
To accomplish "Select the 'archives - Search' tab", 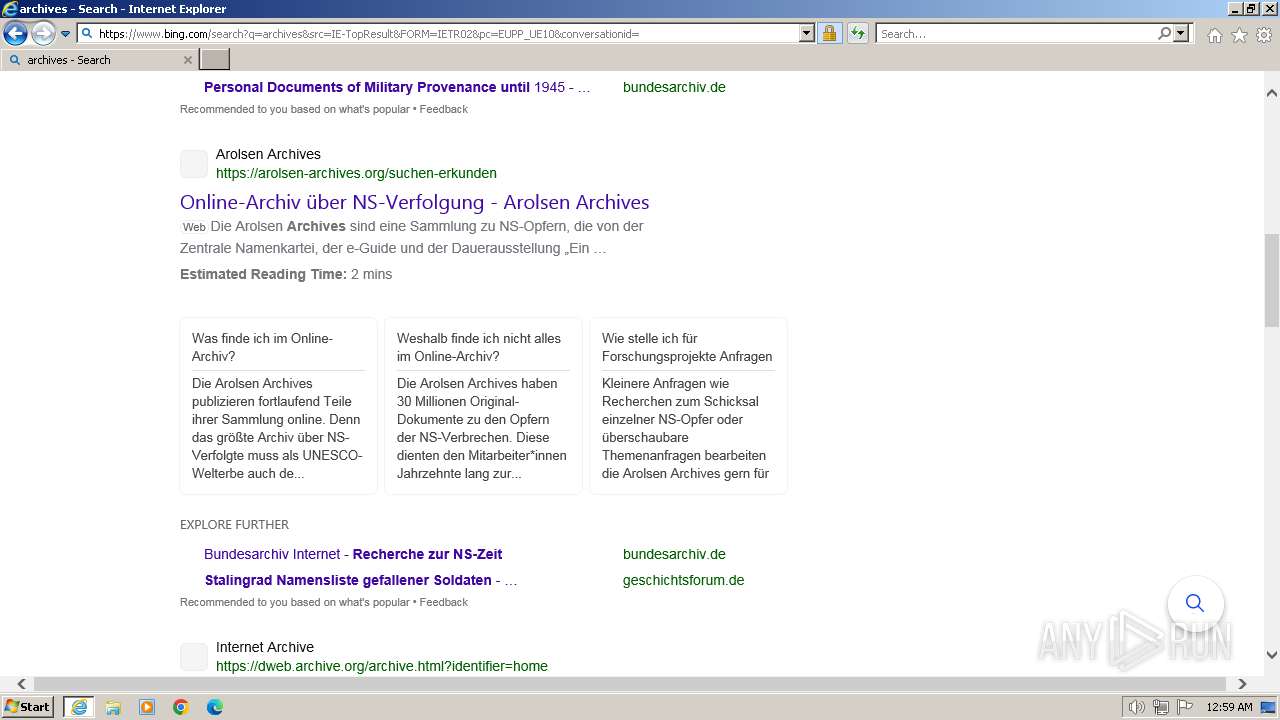I will 98,60.
